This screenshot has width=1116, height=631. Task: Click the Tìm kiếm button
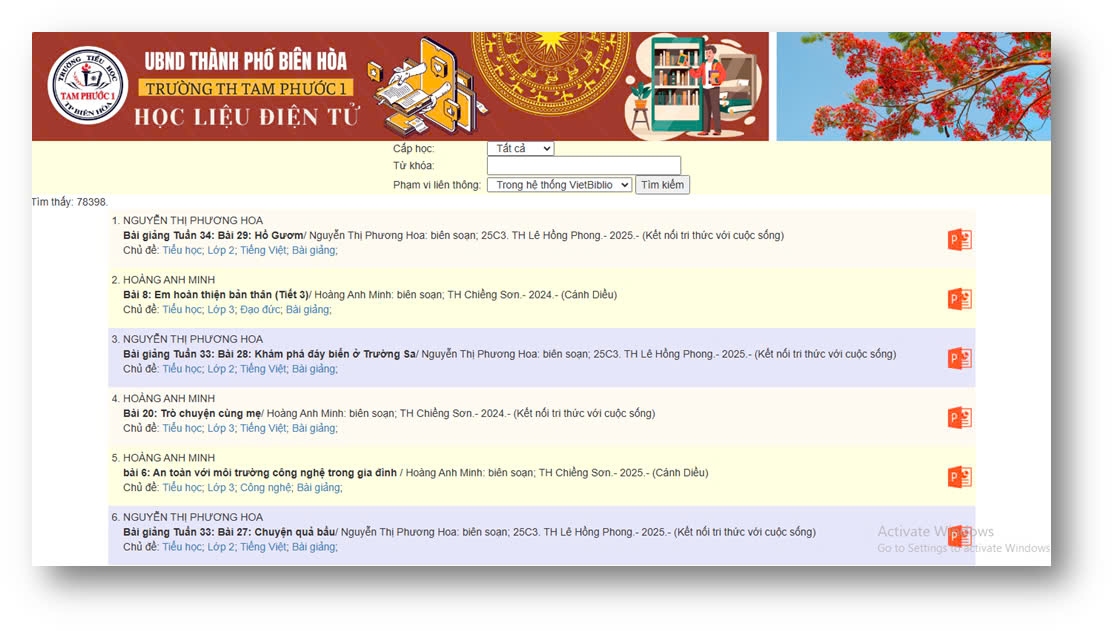click(662, 185)
